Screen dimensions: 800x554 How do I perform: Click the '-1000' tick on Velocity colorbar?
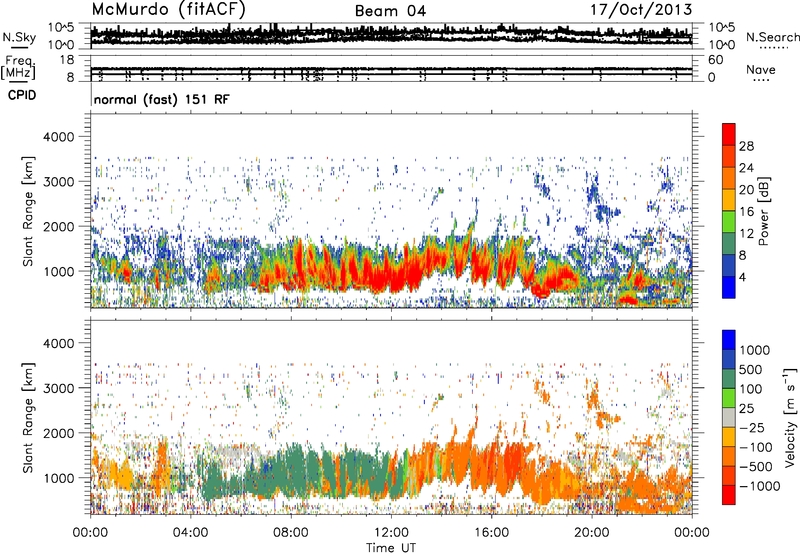(759, 486)
